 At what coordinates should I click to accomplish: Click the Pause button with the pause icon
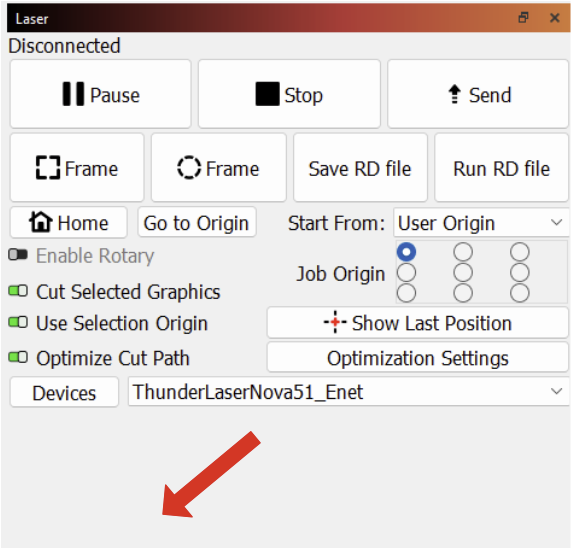(x=101, y=94)
